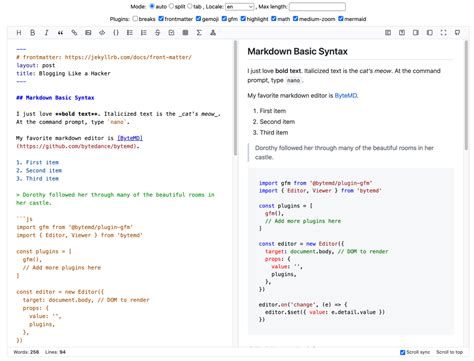
Task: Insert math formula with sigma icon
Action: click(199, 33)
